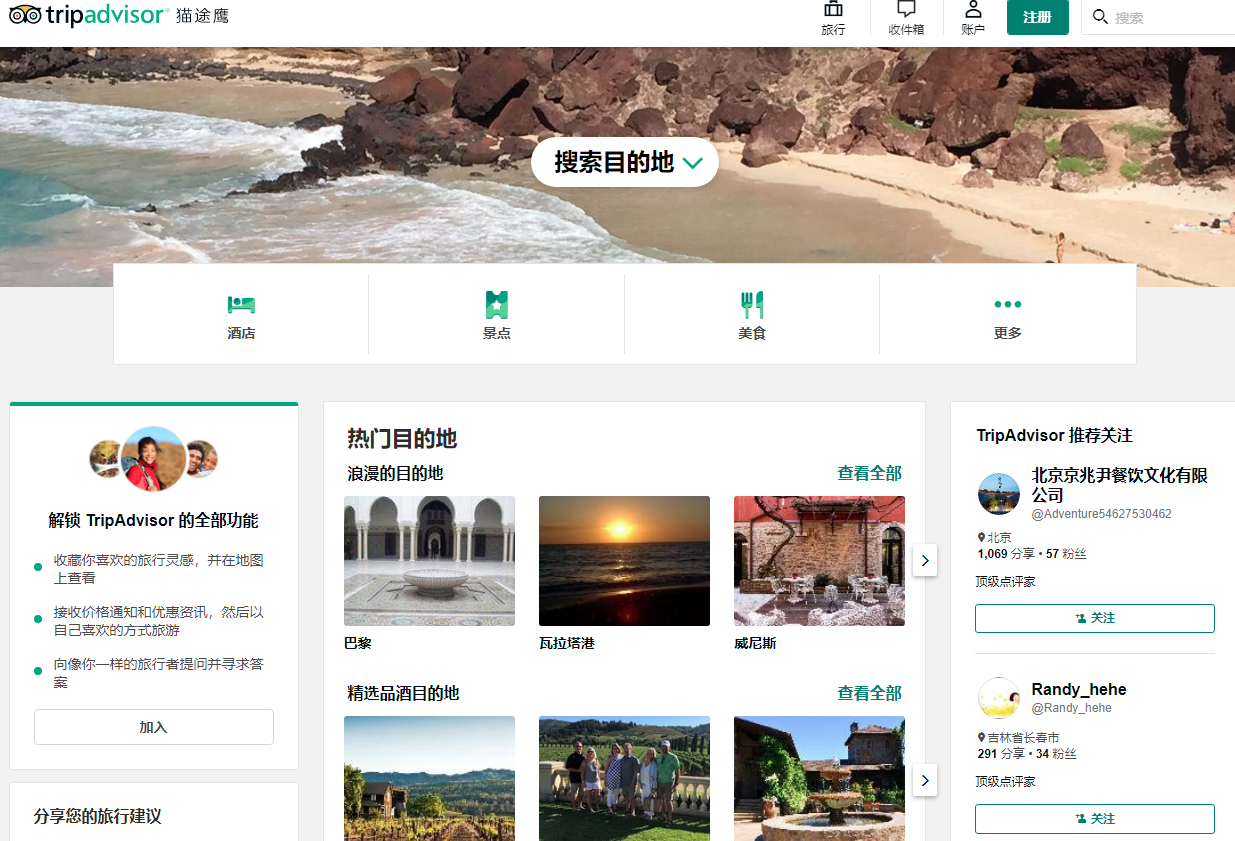Open 查看全部 for 精选品酒目的地
Screen dimensions: 1235x841
869,693
